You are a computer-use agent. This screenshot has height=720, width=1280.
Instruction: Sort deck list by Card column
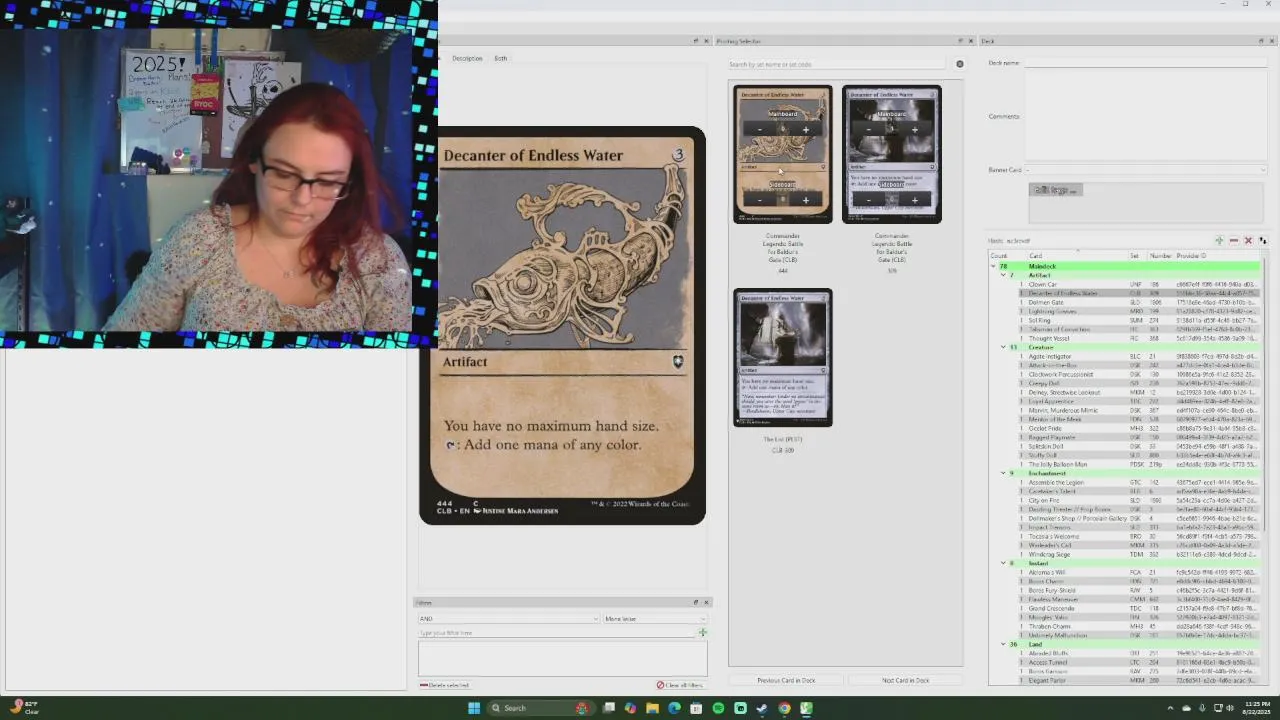point(1077,256)
